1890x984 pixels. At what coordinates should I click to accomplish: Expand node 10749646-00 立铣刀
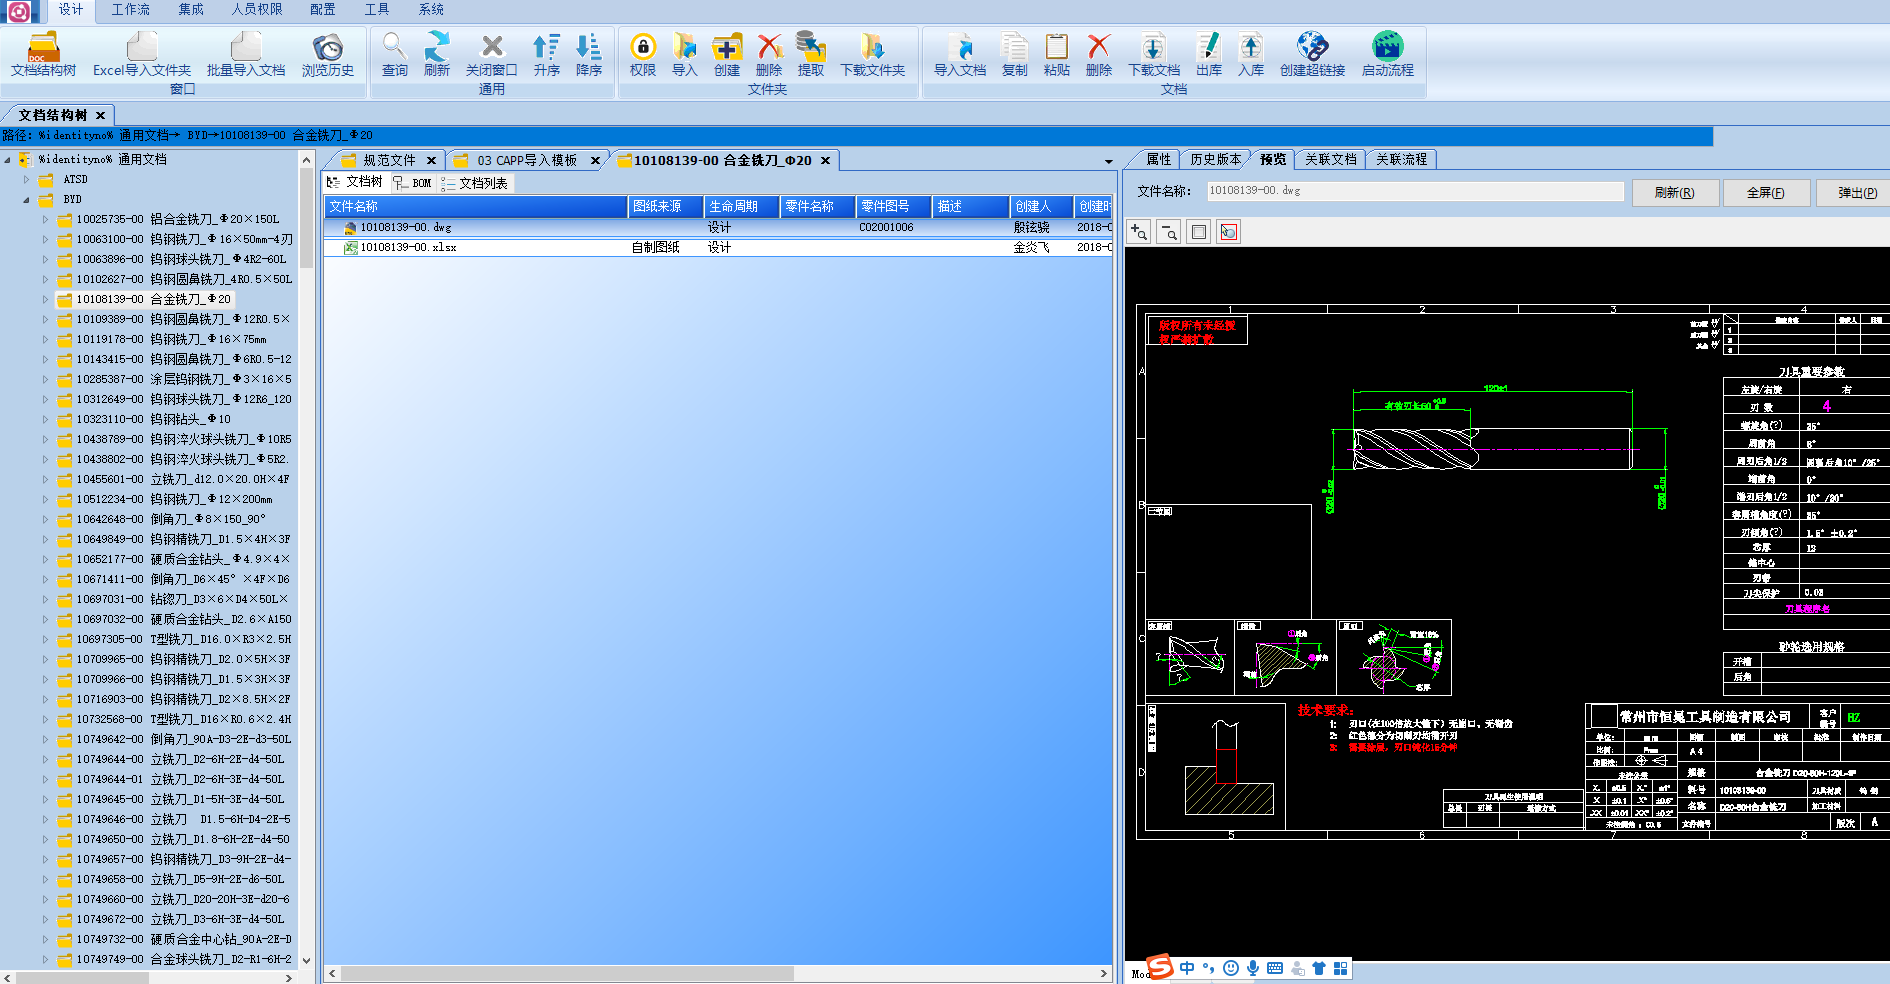pos(45,819)
